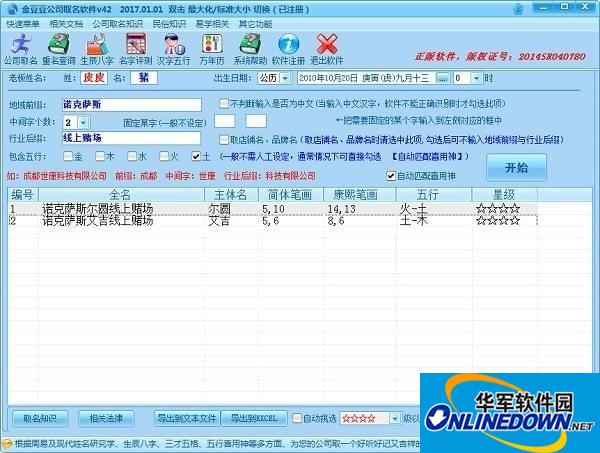Expand the birth hour dropdown
Viewport: 600px width, 453px height.
(476, 78)
